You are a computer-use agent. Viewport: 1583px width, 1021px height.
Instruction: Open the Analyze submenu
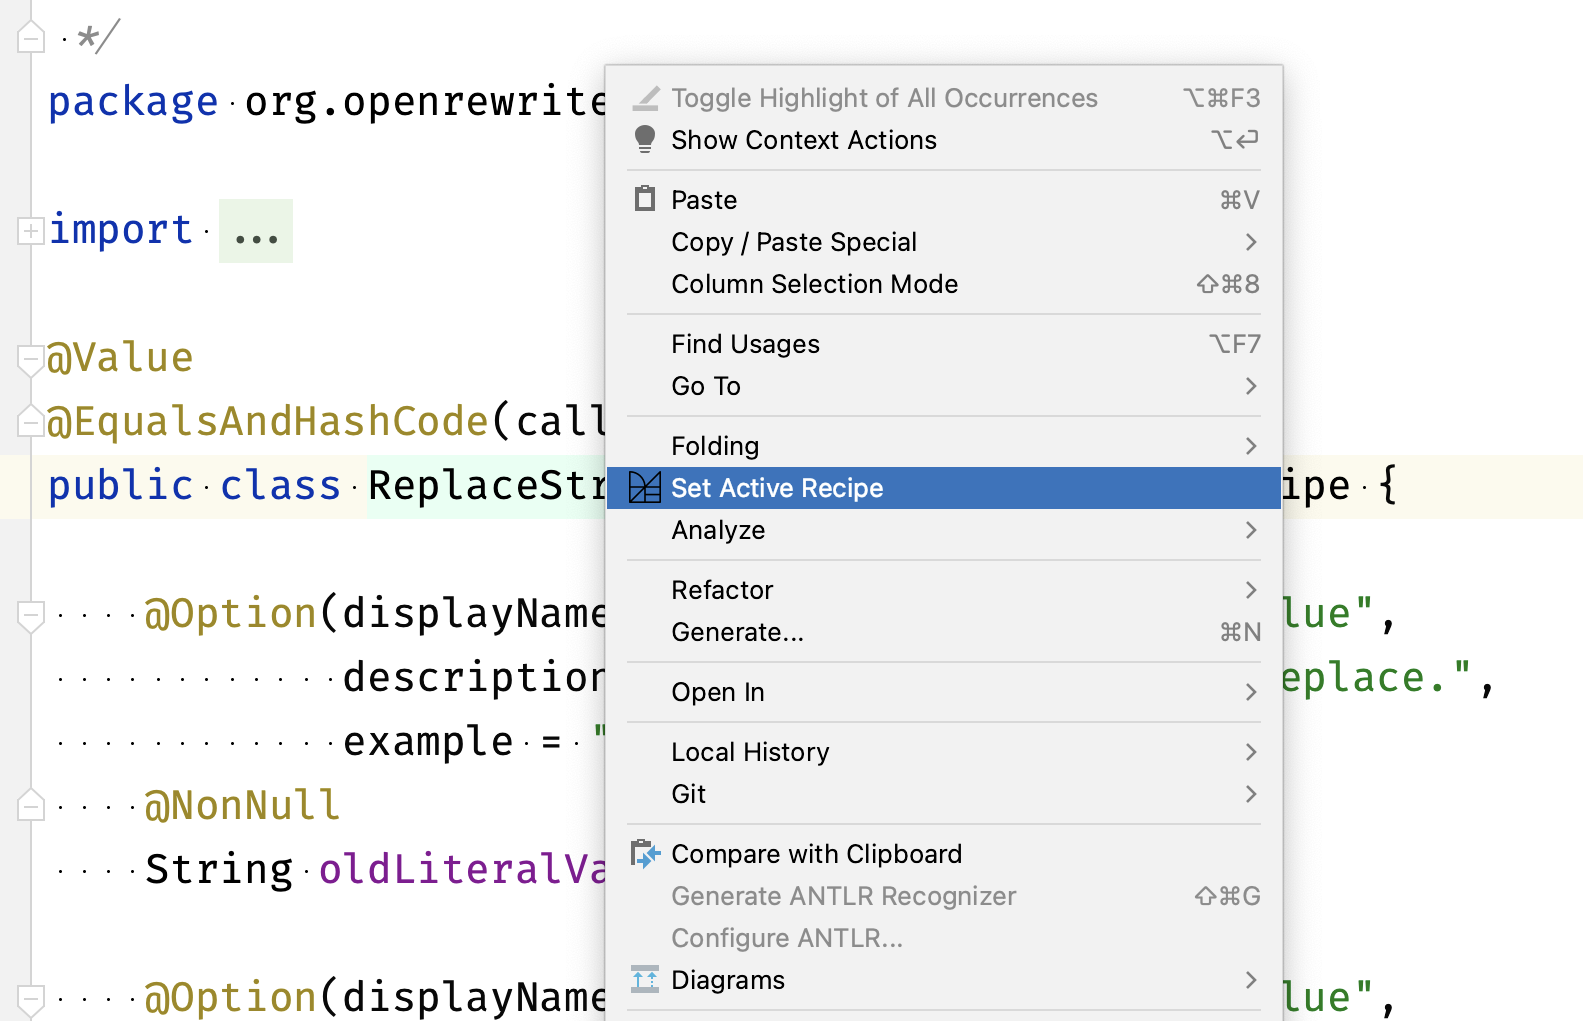point(944,530)
